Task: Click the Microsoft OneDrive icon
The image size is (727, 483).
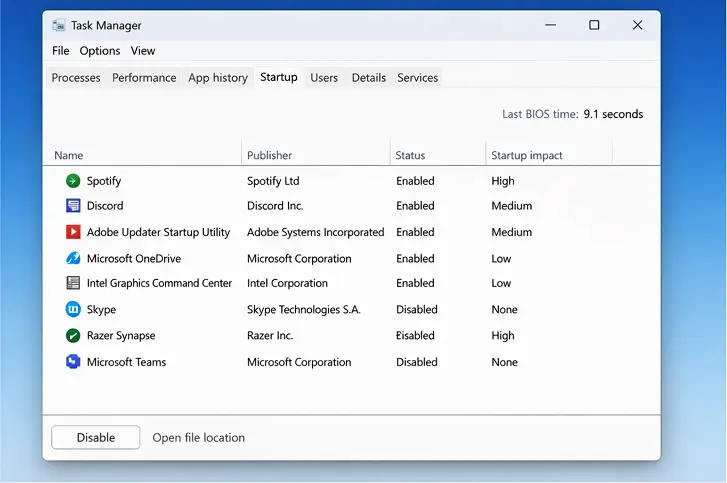Action: click(73, 258)
